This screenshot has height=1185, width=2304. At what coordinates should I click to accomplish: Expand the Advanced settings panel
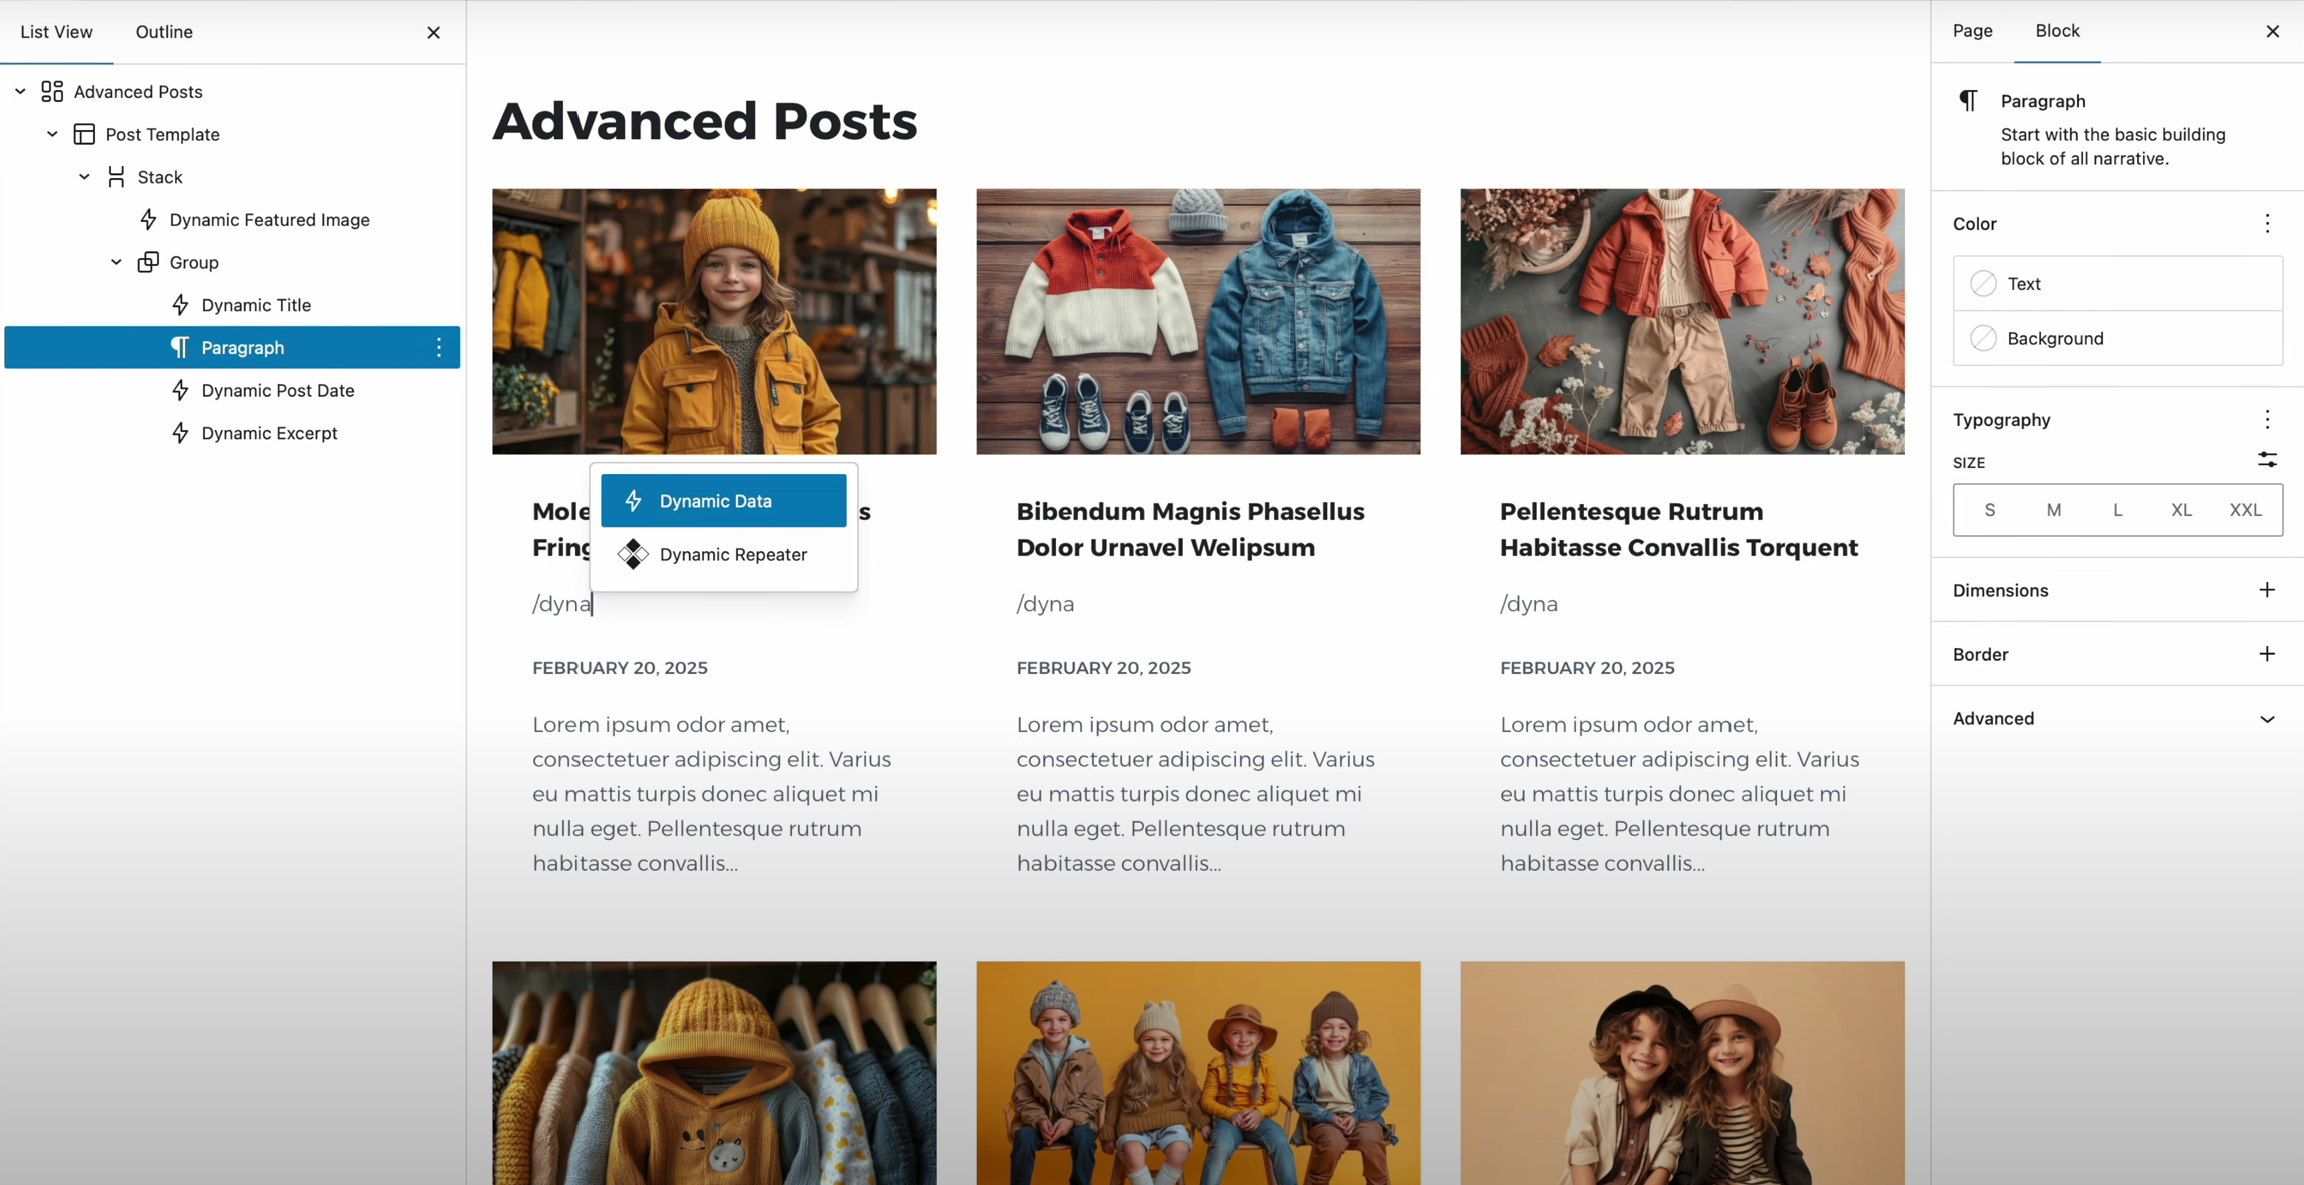[x=2267, y=719]
